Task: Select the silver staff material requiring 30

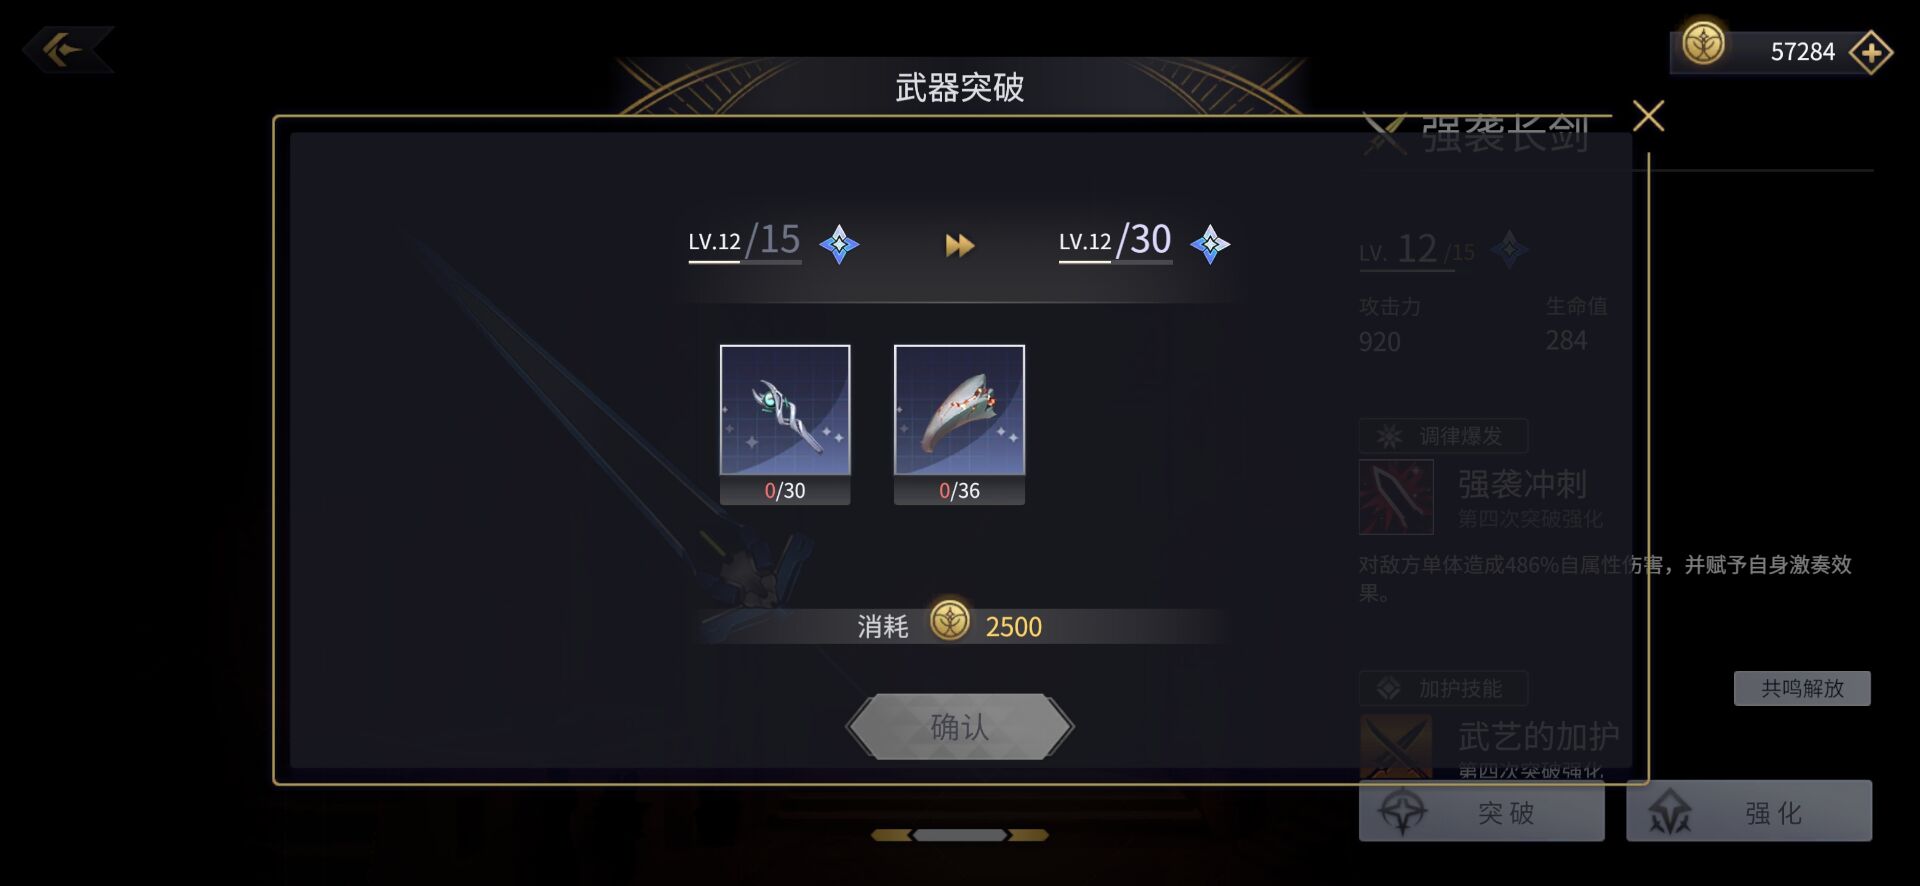Action: click(x=785, y=424)
